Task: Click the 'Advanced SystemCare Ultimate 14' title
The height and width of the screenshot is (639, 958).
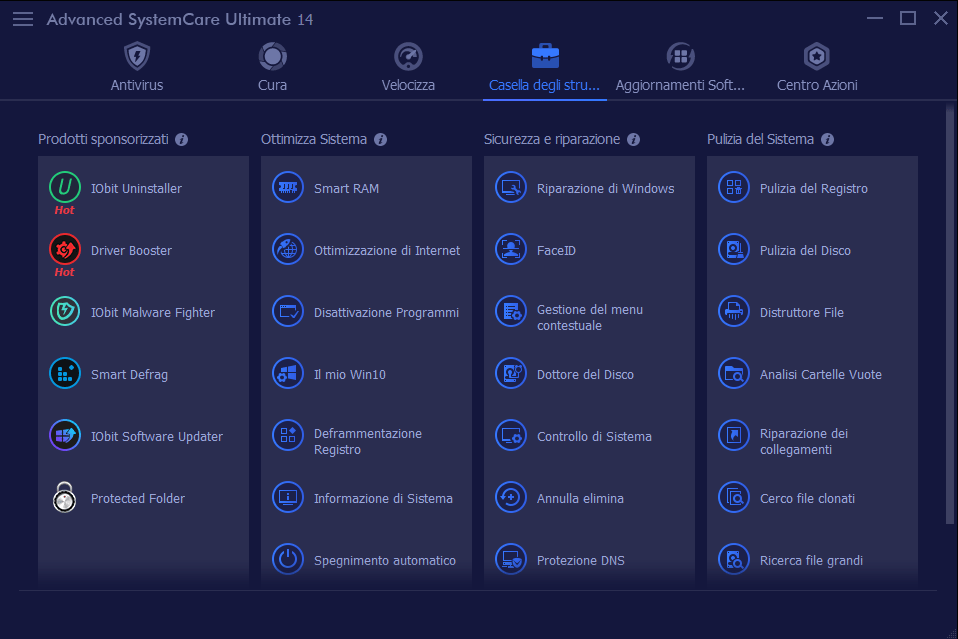Action: click(180, 20)
